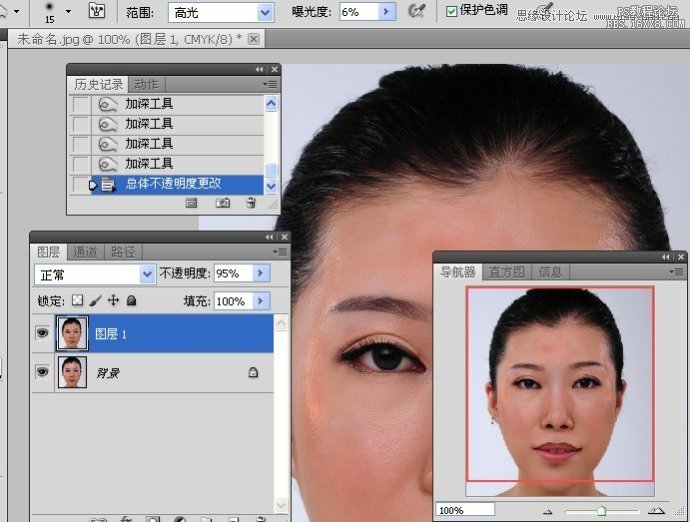Switch to the 直方图 tab

click(x=508, y=272)
